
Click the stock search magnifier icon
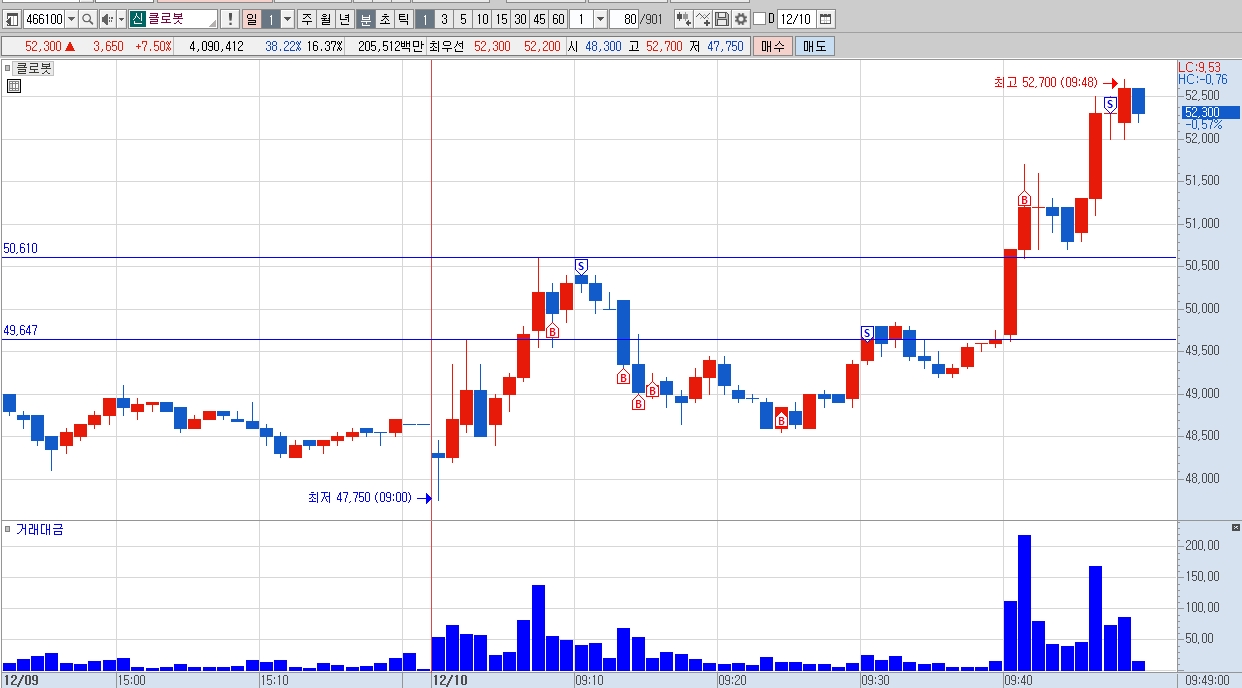tap(87, 19)
